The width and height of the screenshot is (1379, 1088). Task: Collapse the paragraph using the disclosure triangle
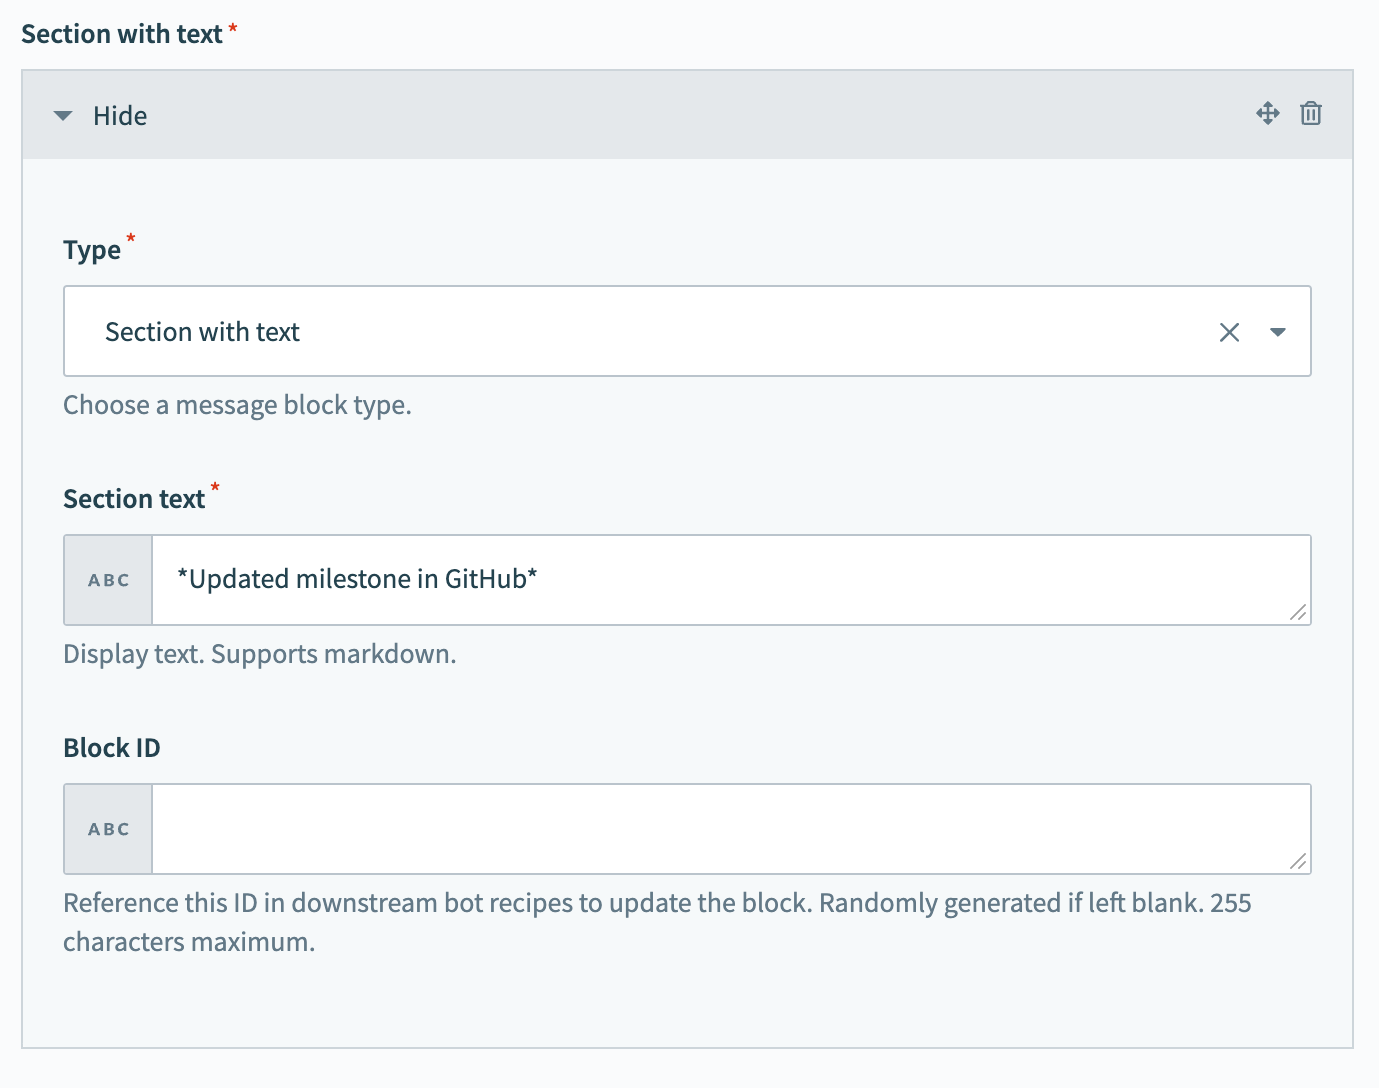(x=63, y=115)
